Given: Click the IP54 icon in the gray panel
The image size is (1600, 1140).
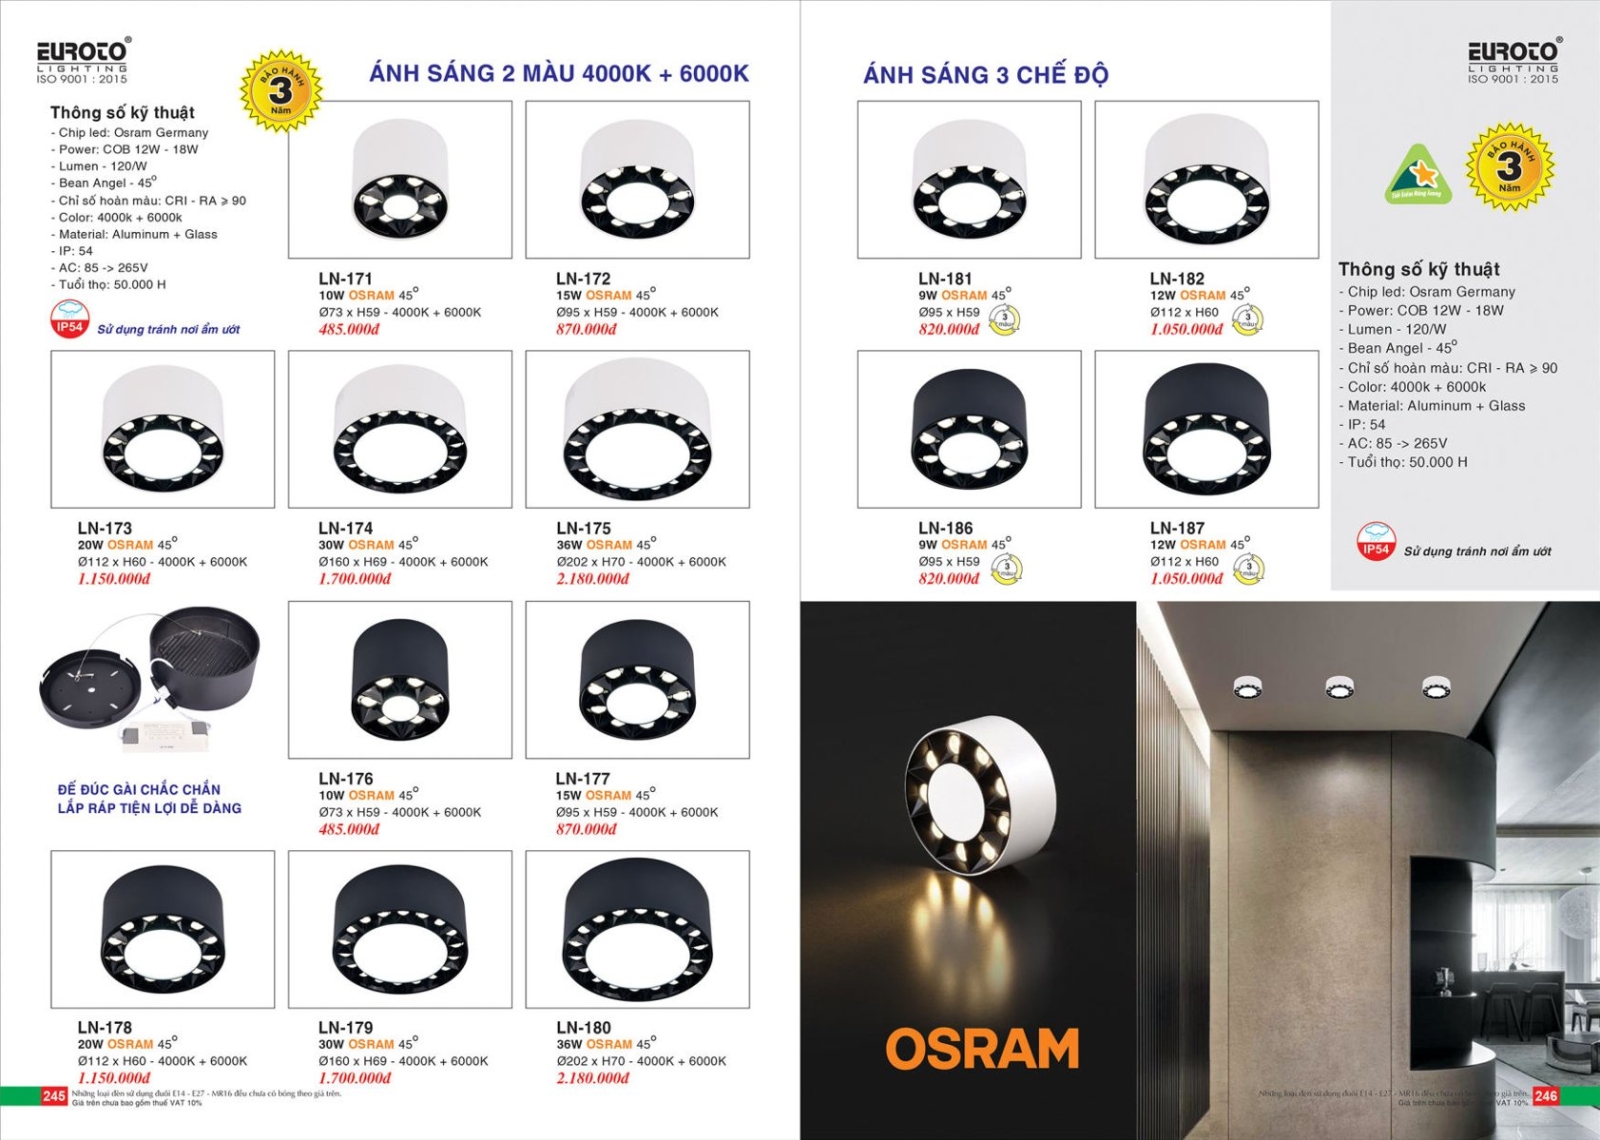Looking at the screenshot, I should tap(1376, 541).
